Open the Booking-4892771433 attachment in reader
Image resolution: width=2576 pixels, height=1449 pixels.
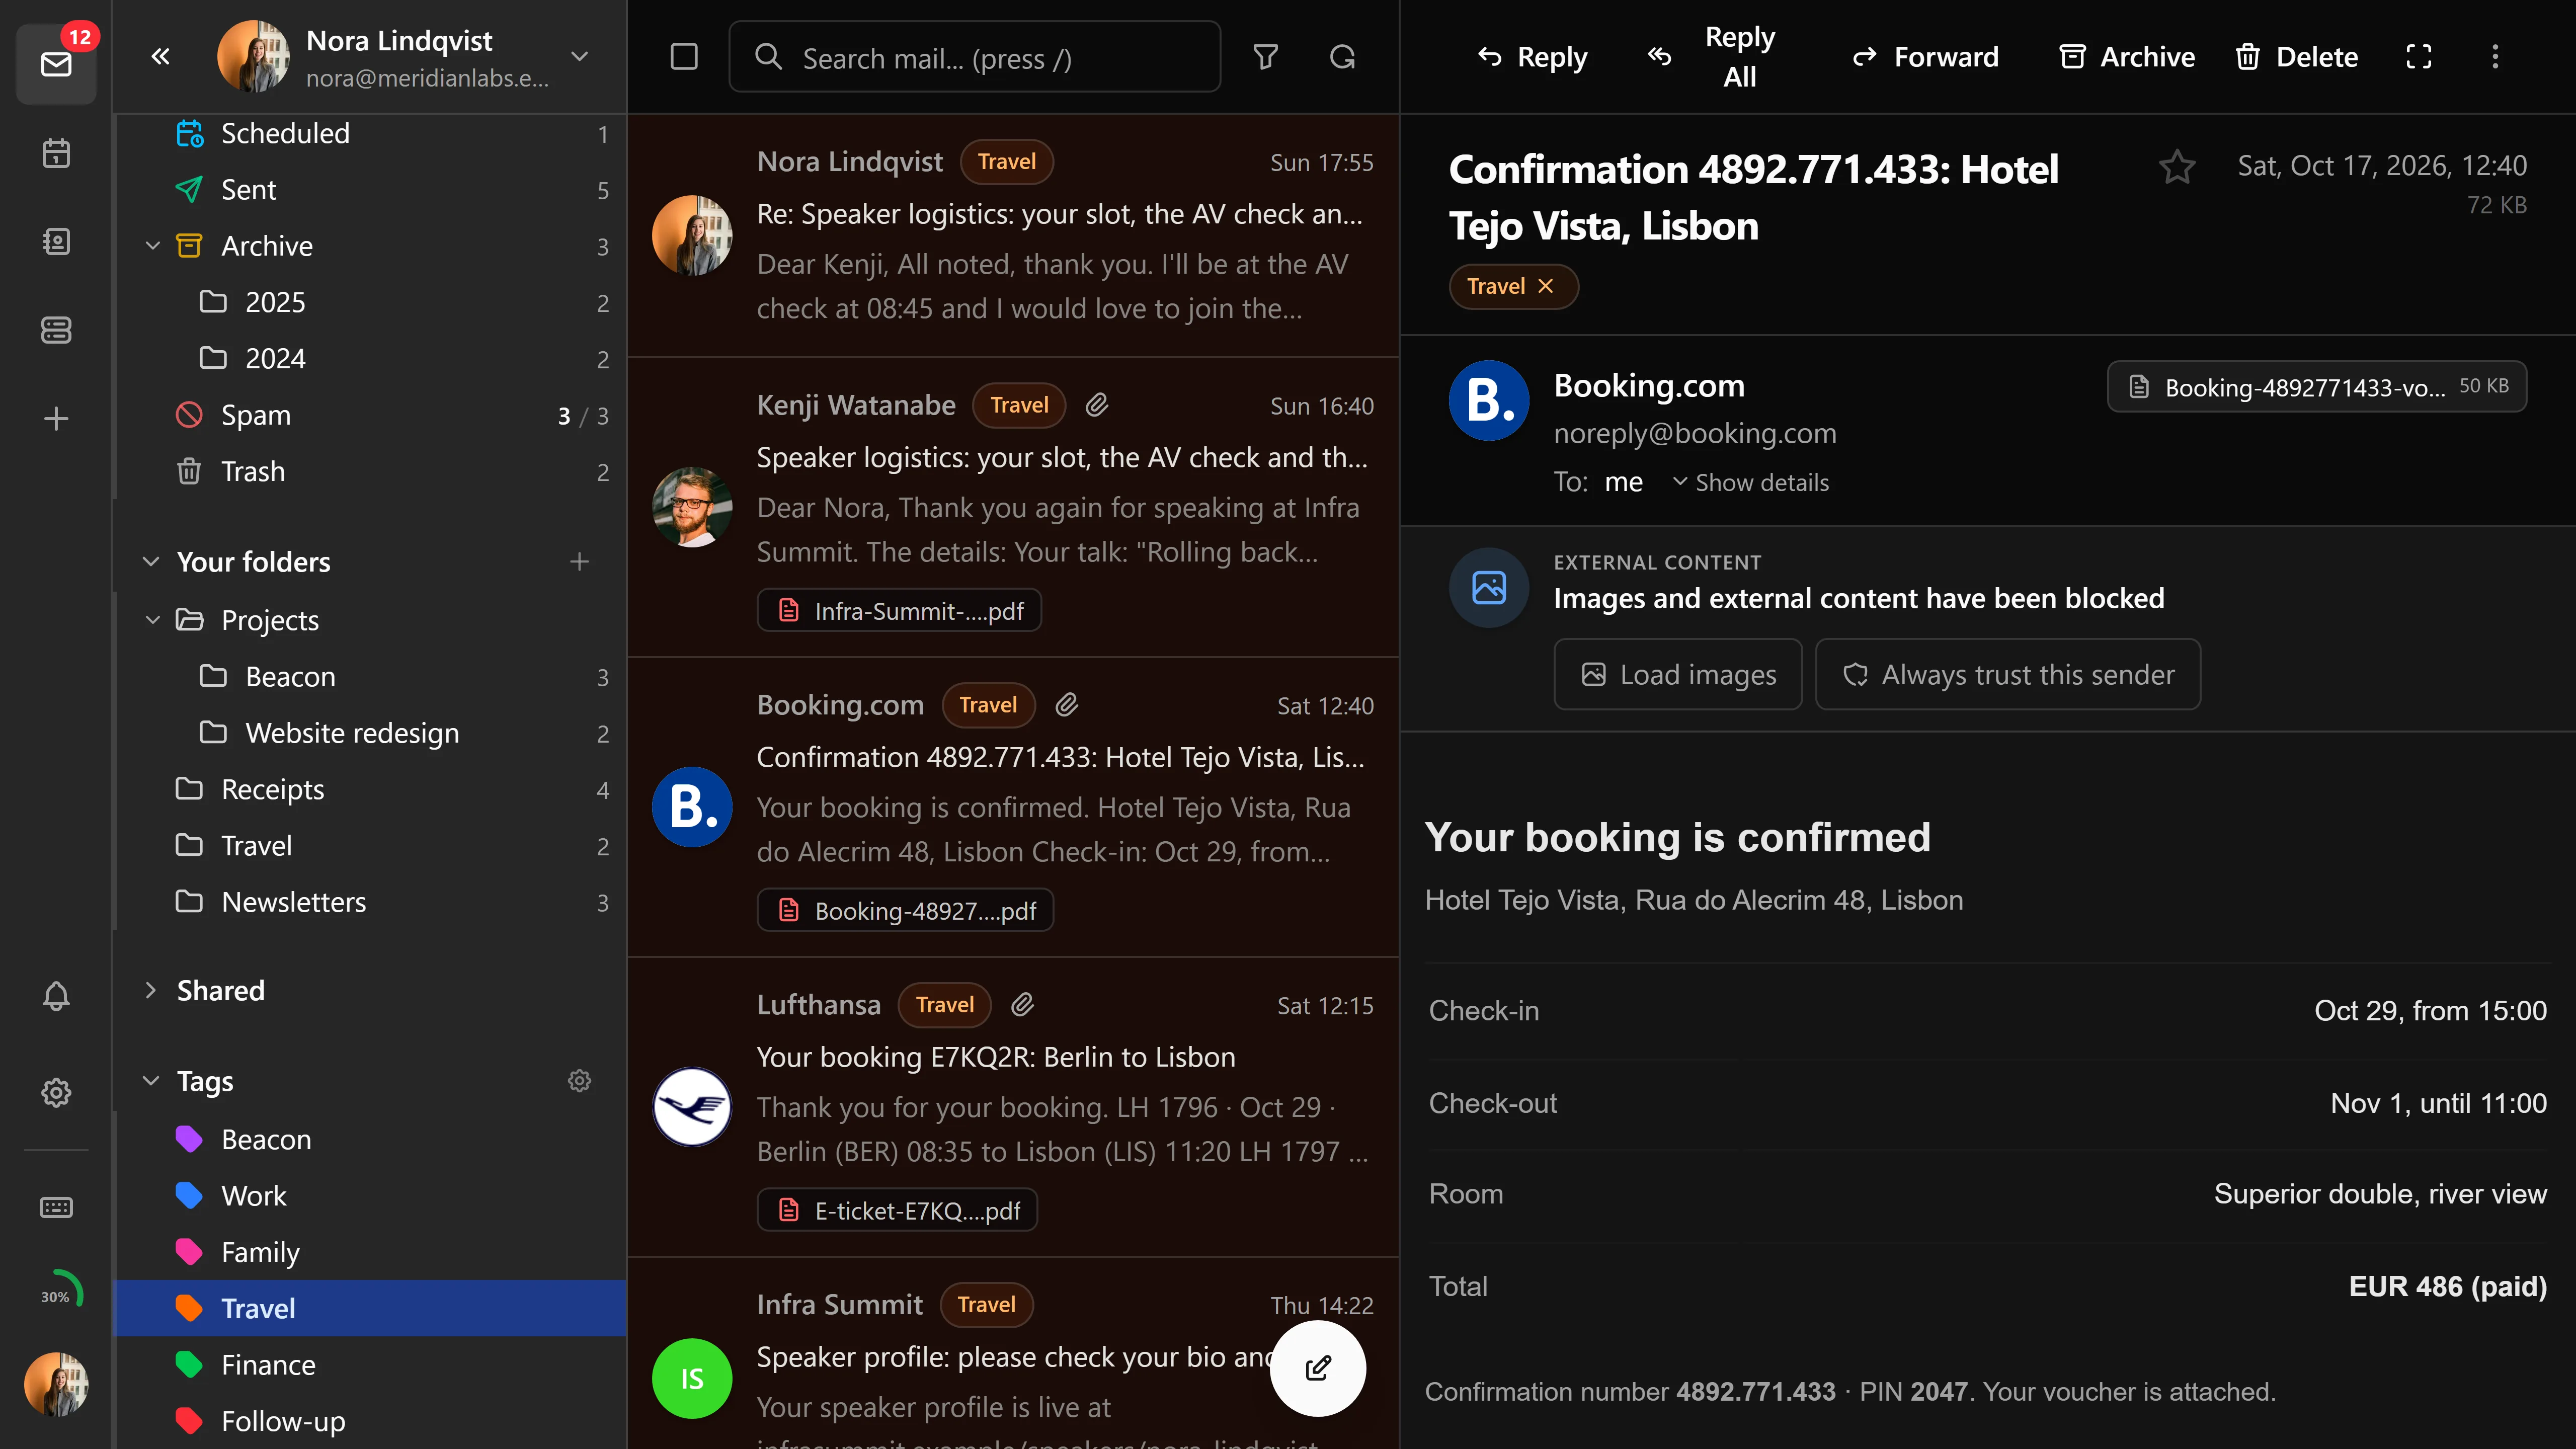pyautogui.click(x=2317, y=387)
